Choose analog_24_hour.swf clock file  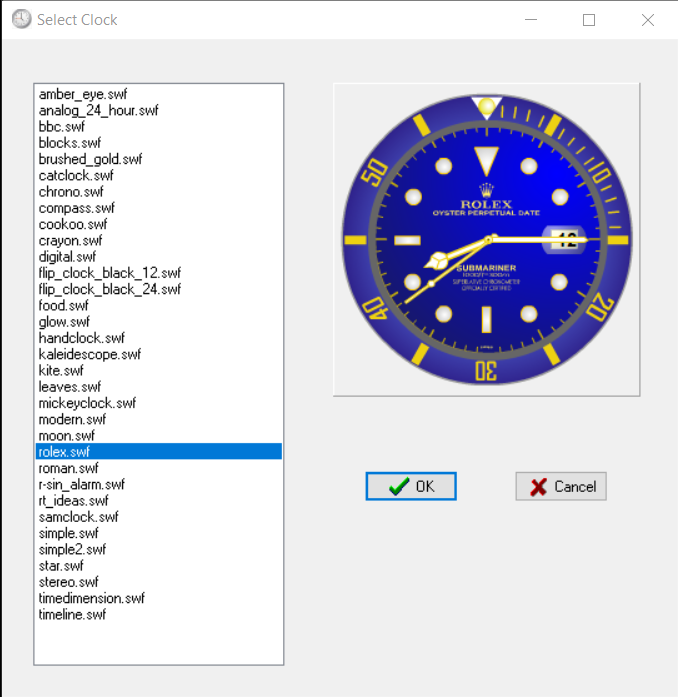pyautogui.click(x=98, y=111)
